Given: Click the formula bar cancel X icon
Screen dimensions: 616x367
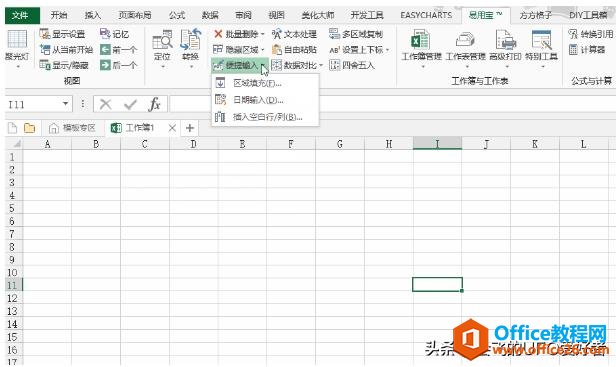Looking at the screenshot, I should 105,105.
